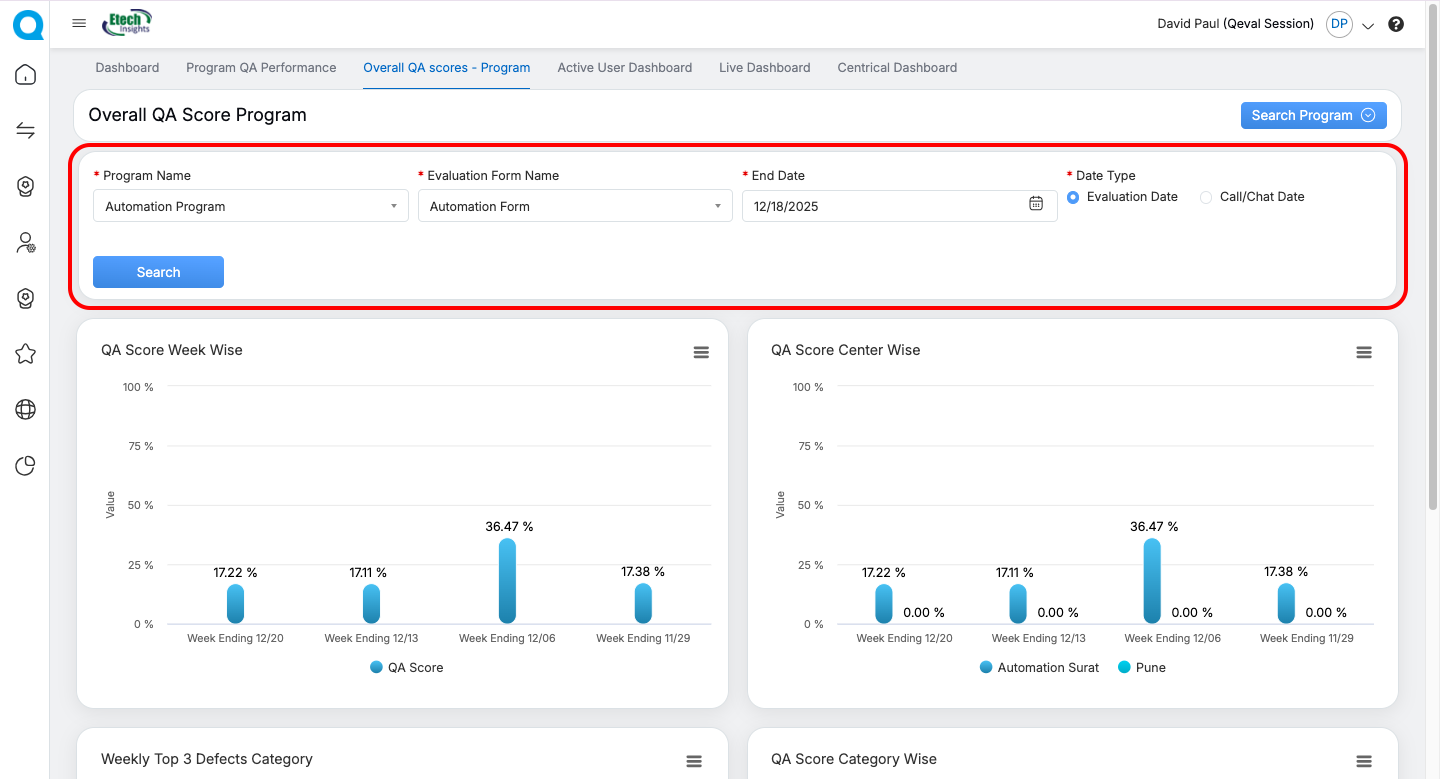Screen dimensions: 1440x779
Task: Open the calendar picker for End Date
Action: [x=1036, y=204]
